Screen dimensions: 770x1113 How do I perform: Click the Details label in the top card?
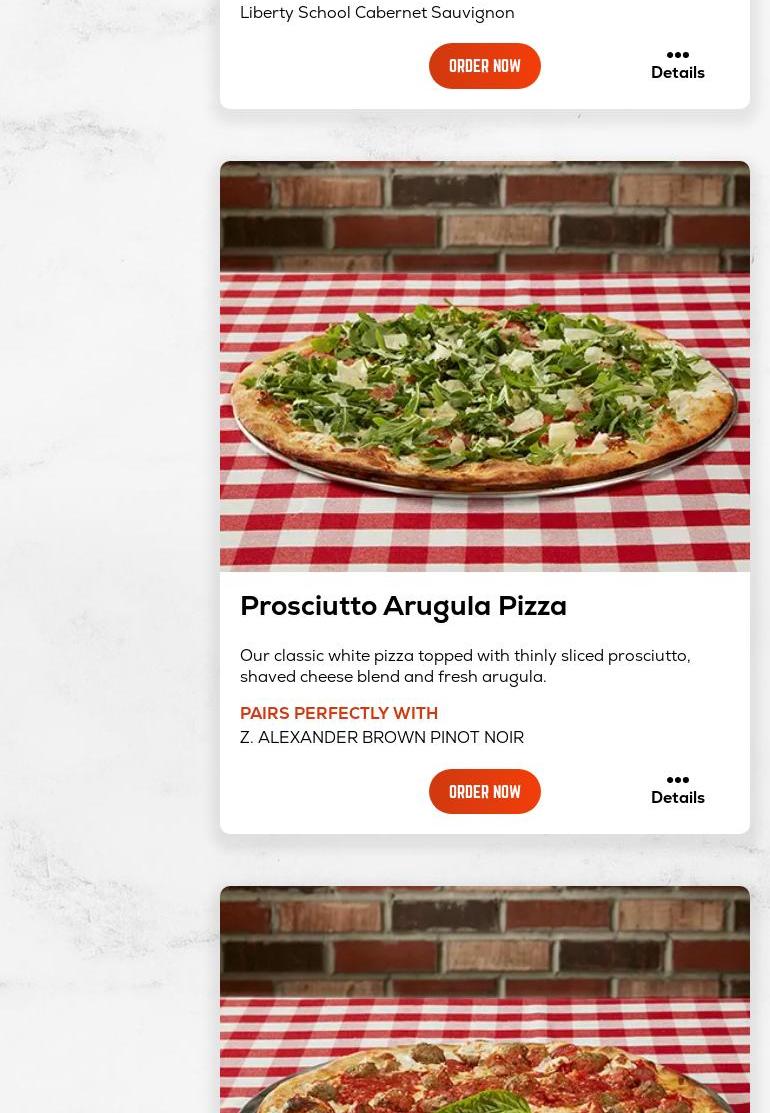(678, 72)
